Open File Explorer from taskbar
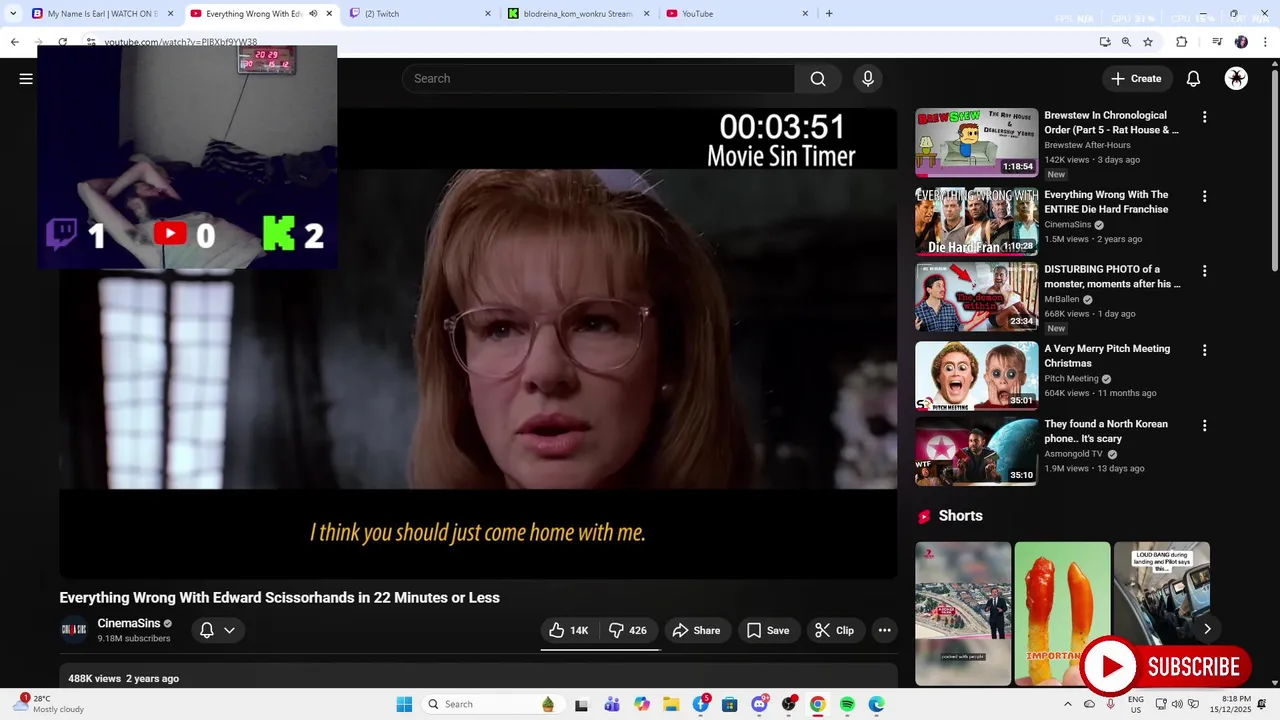 [x=671, y=704]
